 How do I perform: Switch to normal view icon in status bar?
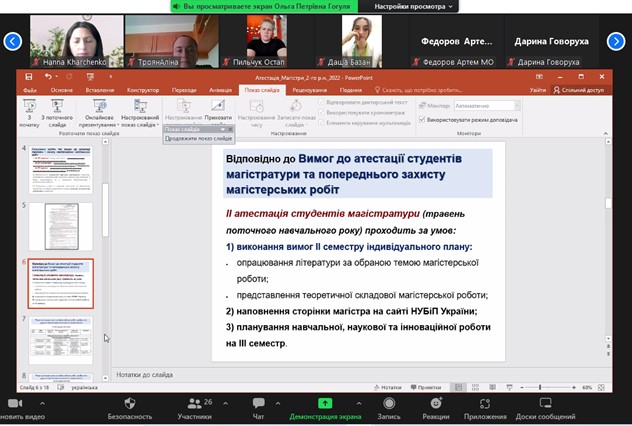pos(458,387)
